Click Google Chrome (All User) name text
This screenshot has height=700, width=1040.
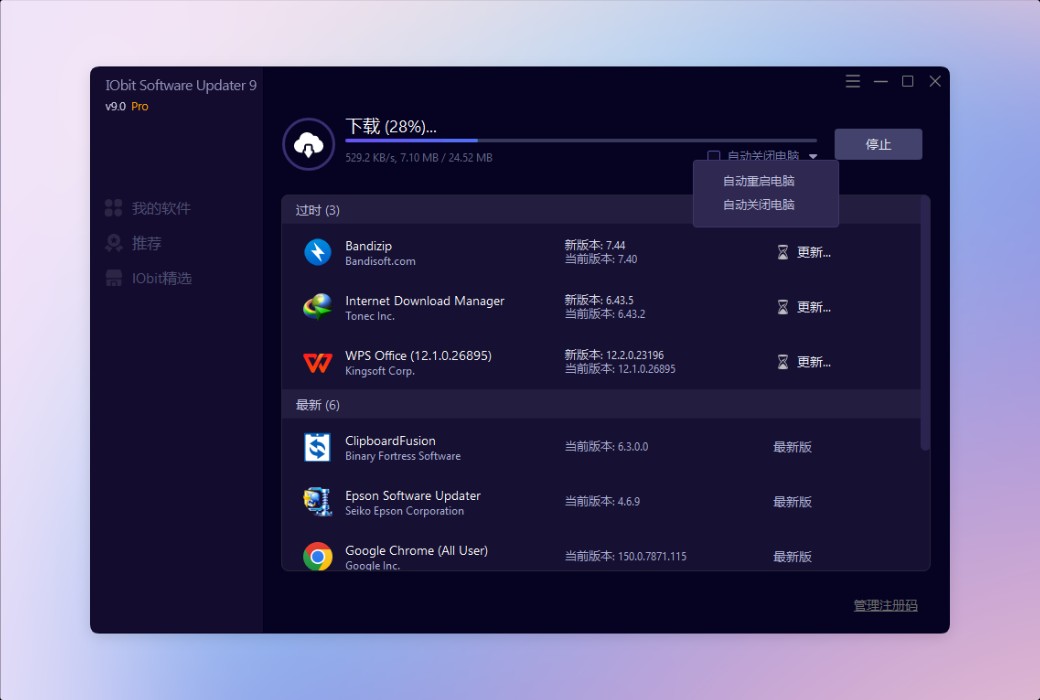point(417,551)
